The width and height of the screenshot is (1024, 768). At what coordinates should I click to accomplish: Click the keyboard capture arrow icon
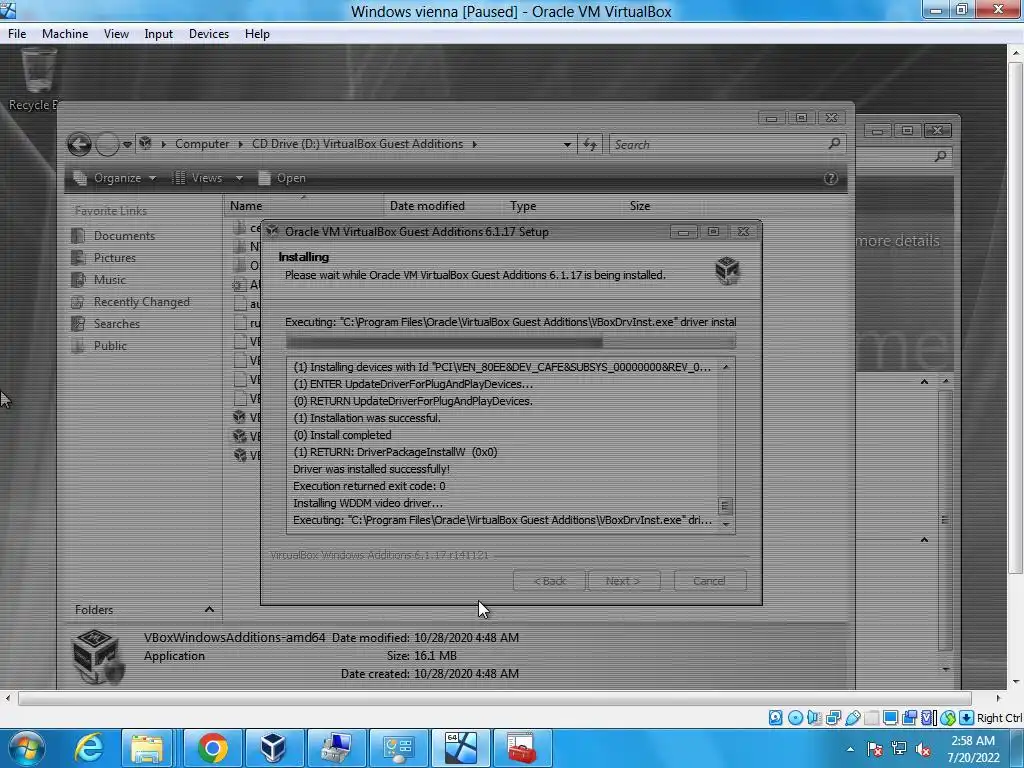tap(967, 718)
